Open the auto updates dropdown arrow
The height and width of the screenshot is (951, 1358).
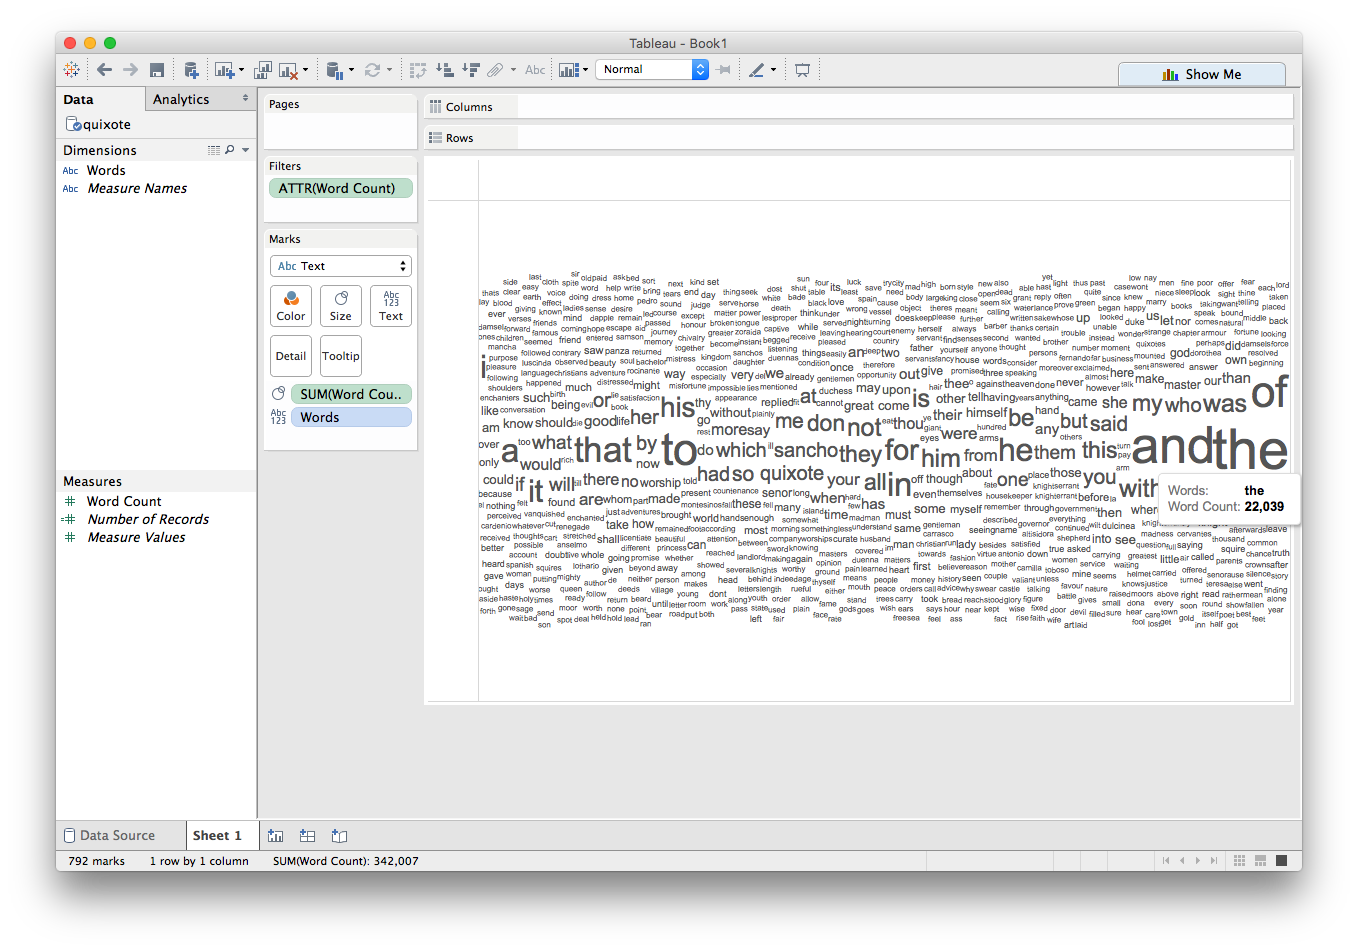pyautogui.click(x=351, y=70)
